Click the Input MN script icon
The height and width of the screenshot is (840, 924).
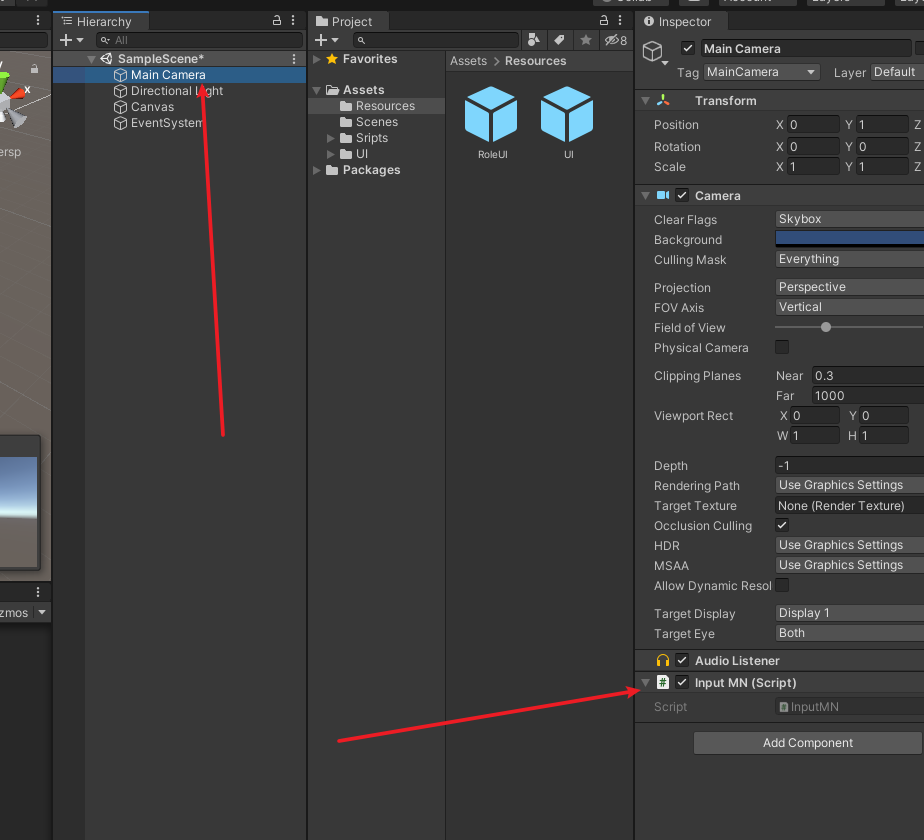pyautogui.click(x=663, y=683)
